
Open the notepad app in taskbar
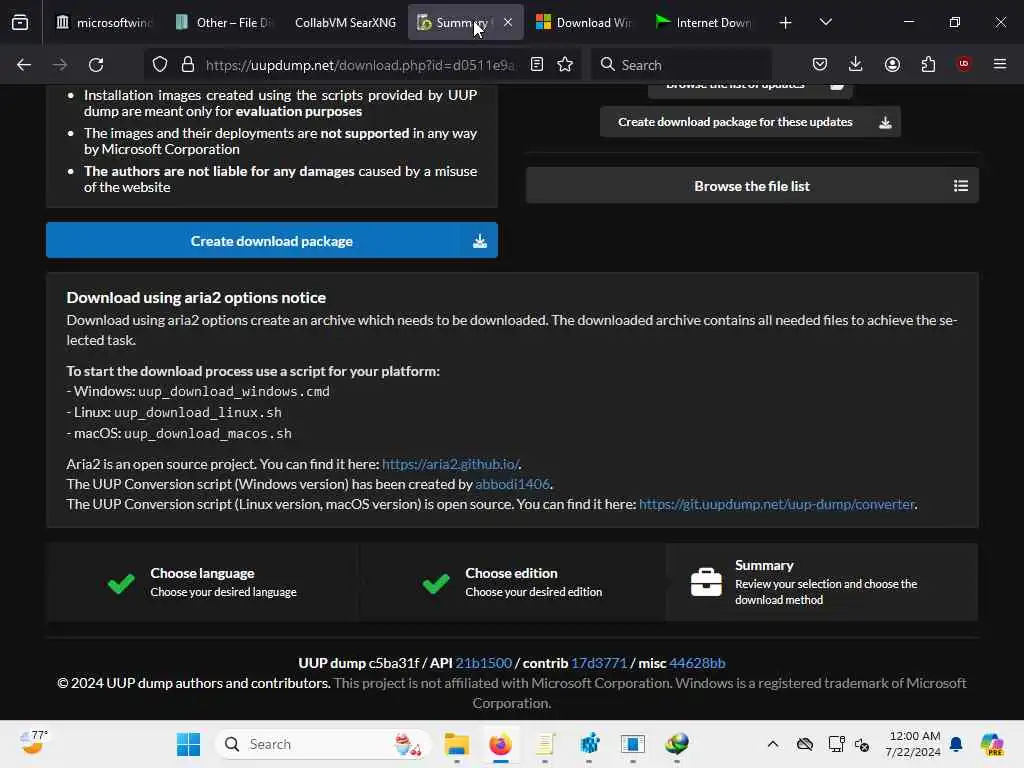[x=545, y=744]
